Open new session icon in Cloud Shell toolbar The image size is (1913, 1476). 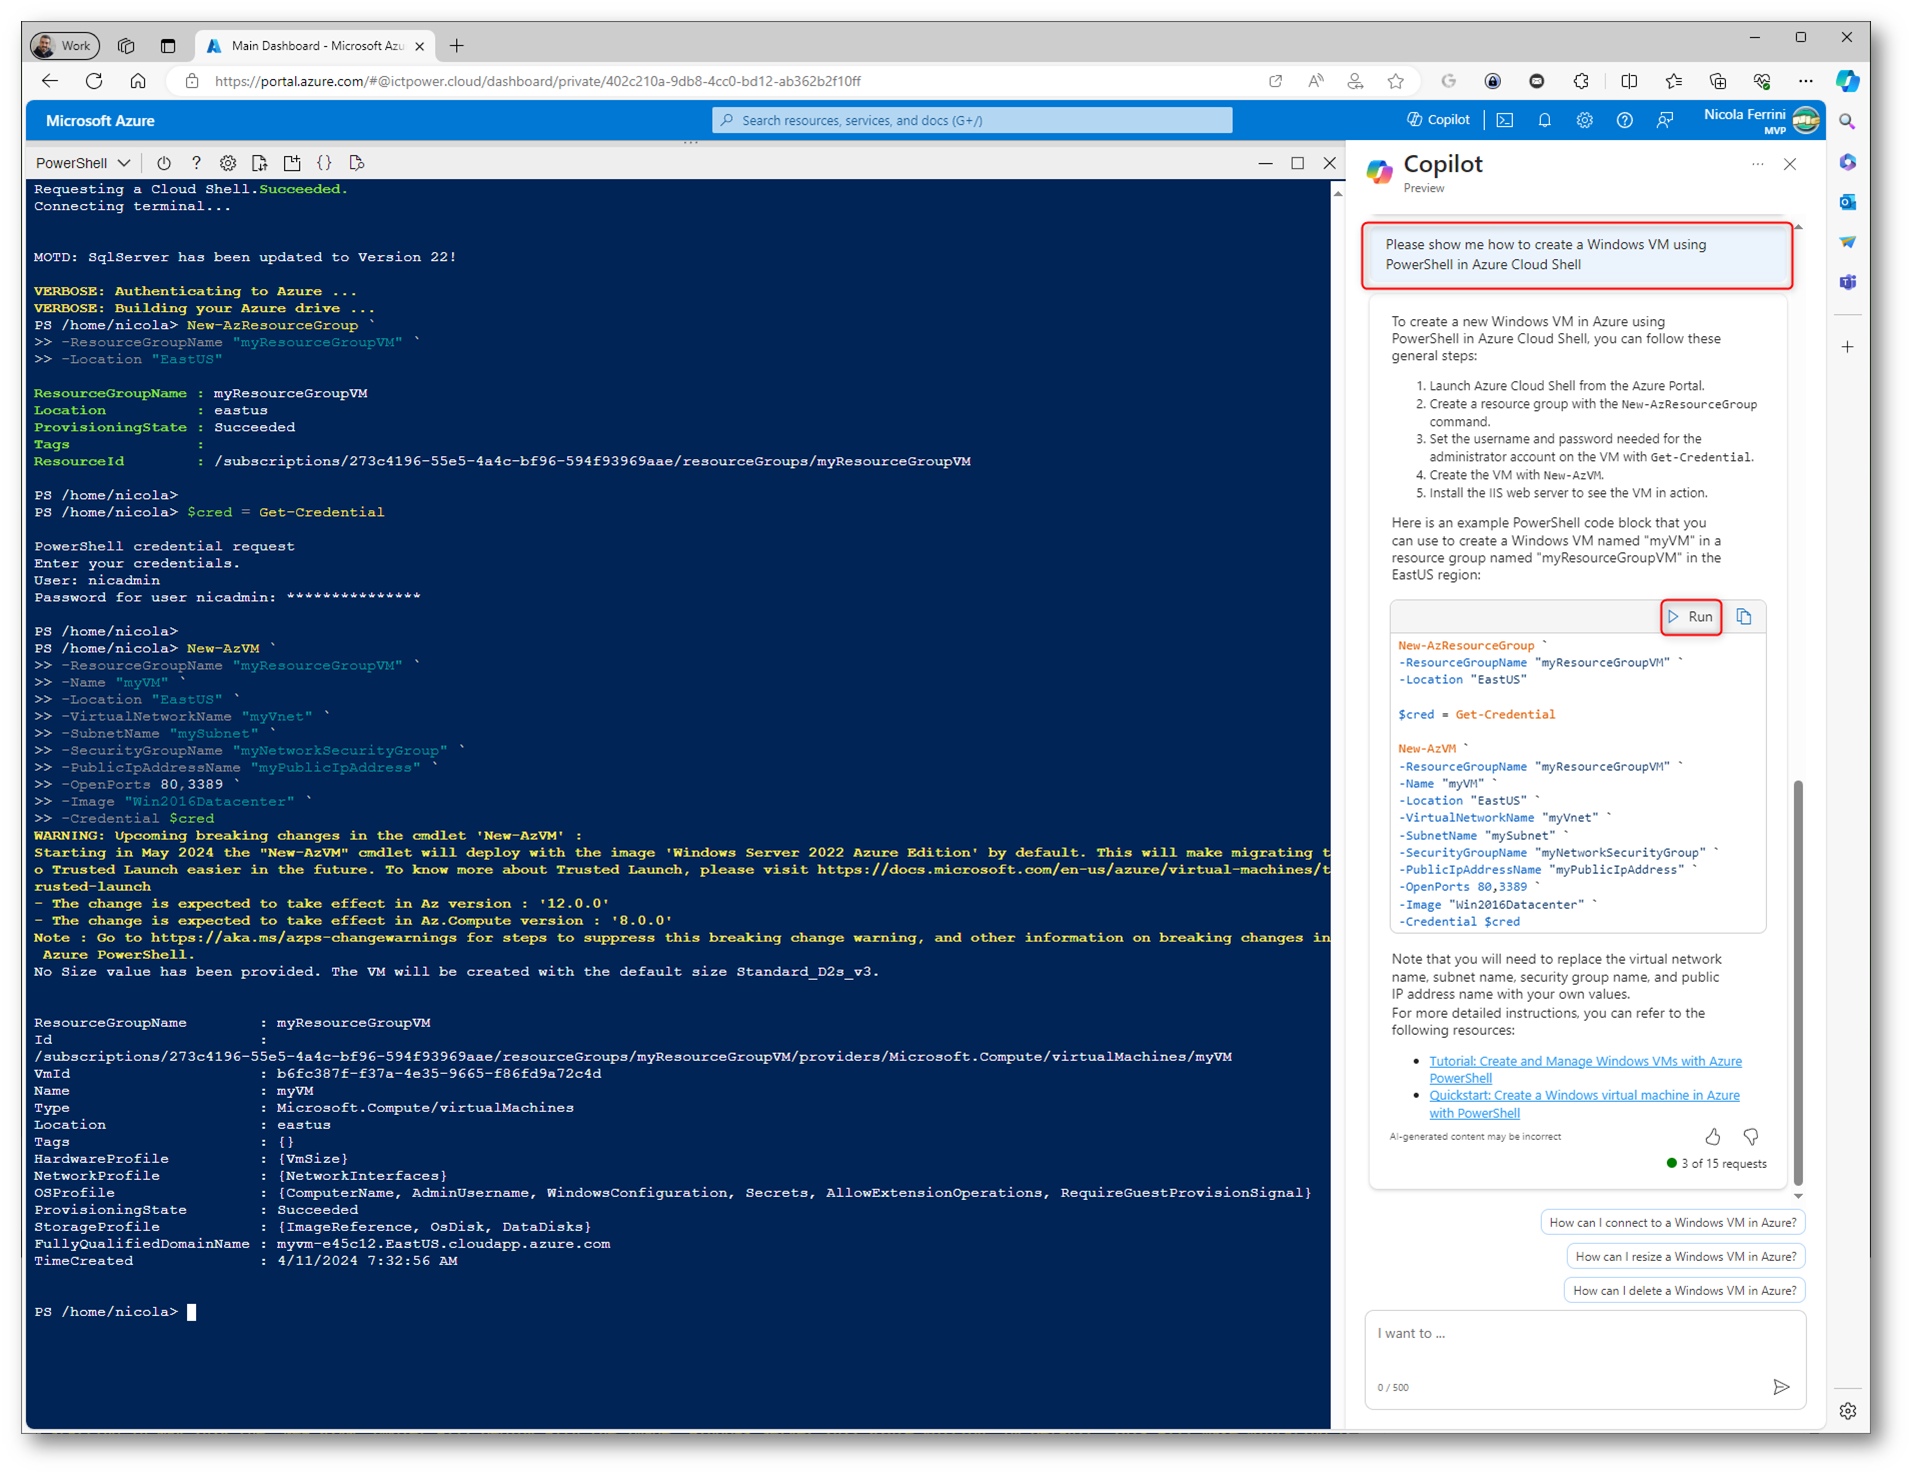coord(292,163)
